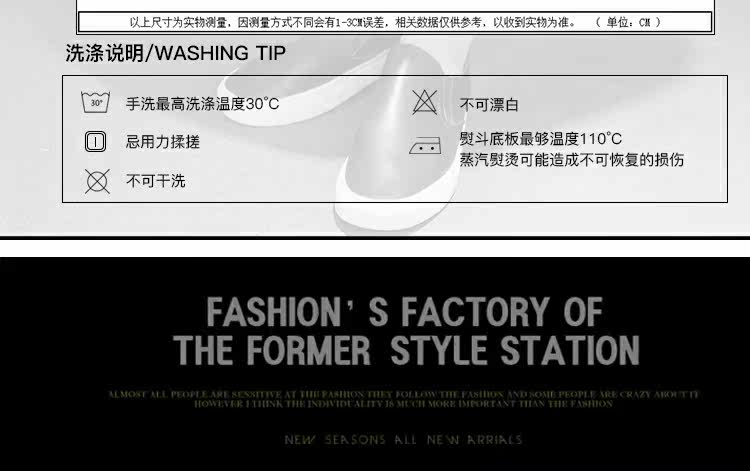Click the measurement note about 1-3CM error

pos(353,22)
